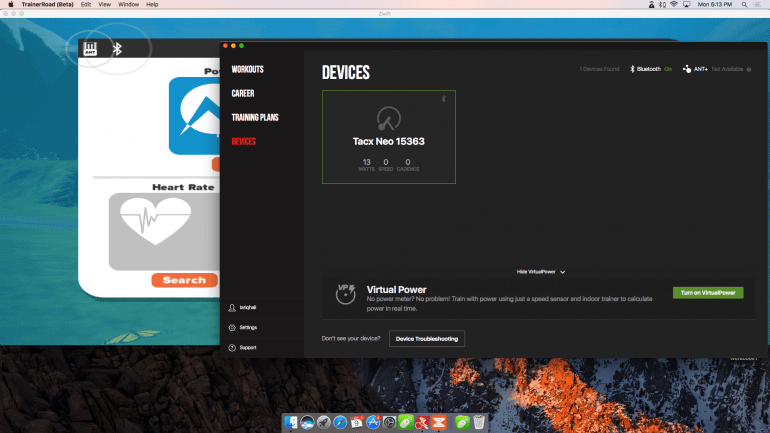Open the View menu
The width and height of the screenshot is (770, 433).
tap(104, 4)
